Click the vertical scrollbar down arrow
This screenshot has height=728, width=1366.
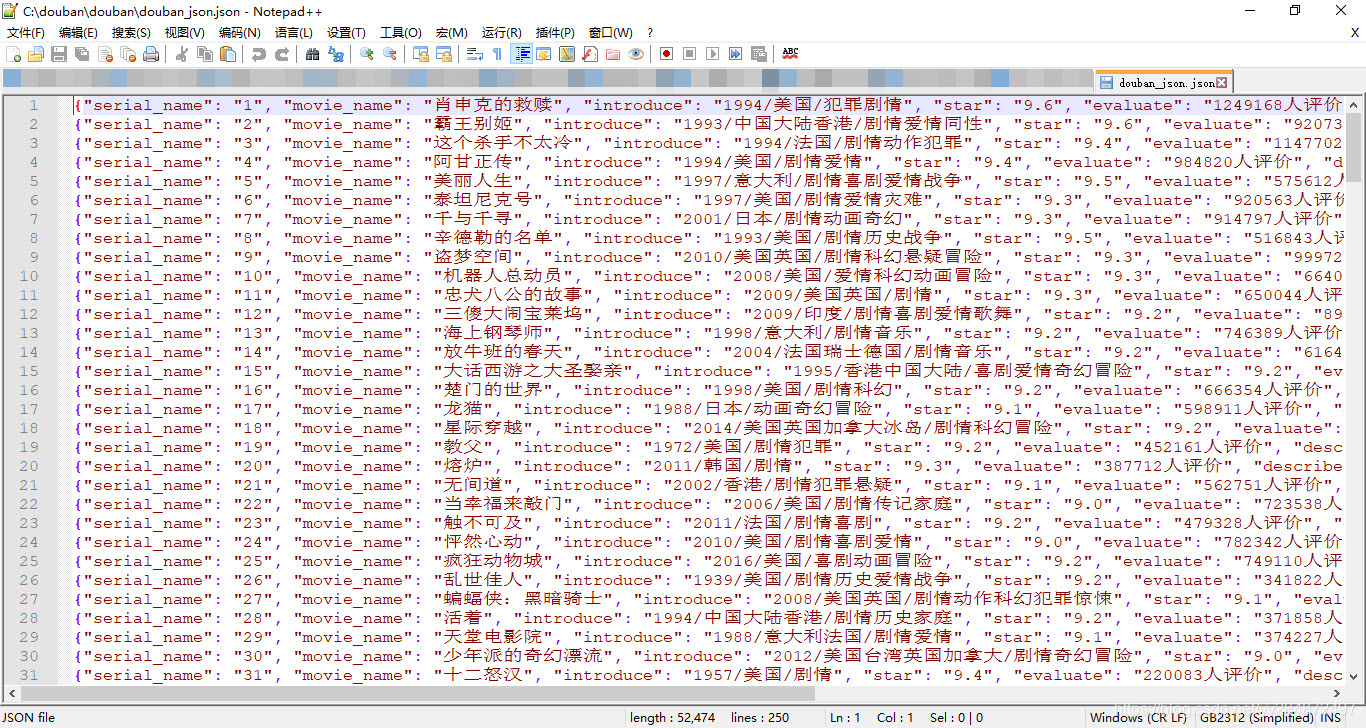pos(1354,677)
